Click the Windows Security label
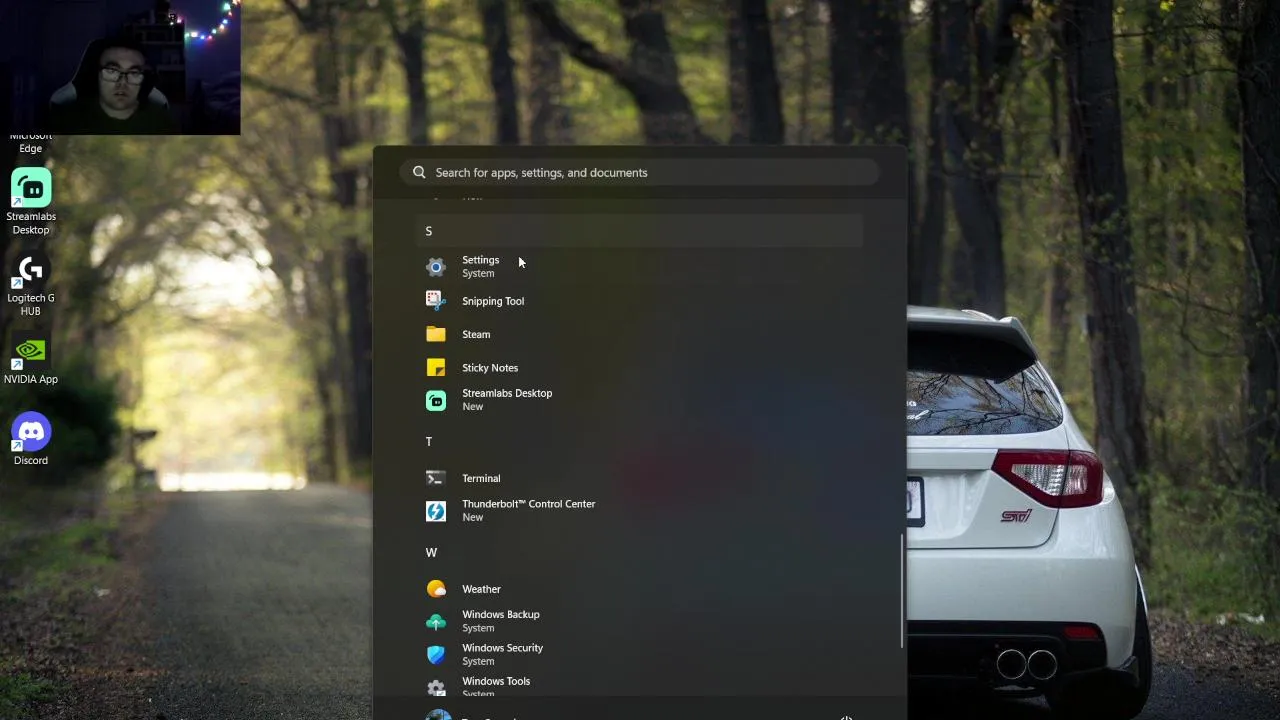1280x720 pixels. click(502, 648)
